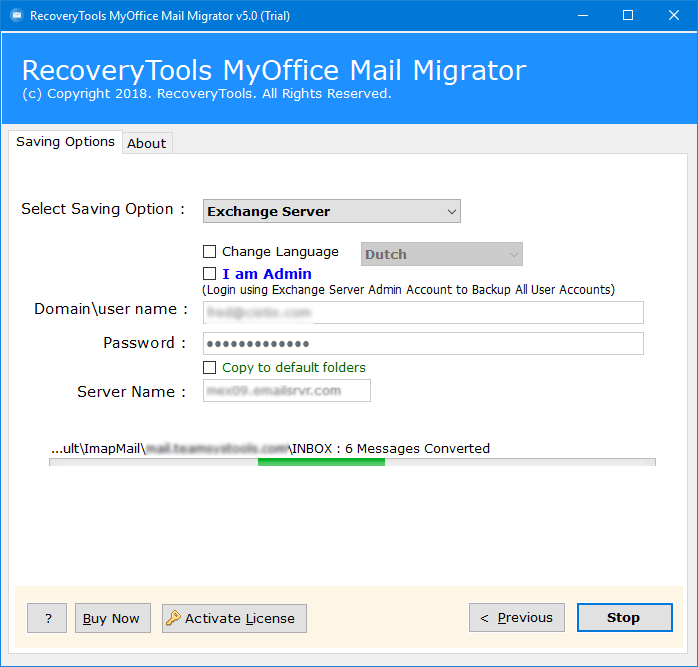Maximize the Mail Migrator window
Image resolution: width=698 pixels, height=667 pixels.
(628, 16)
